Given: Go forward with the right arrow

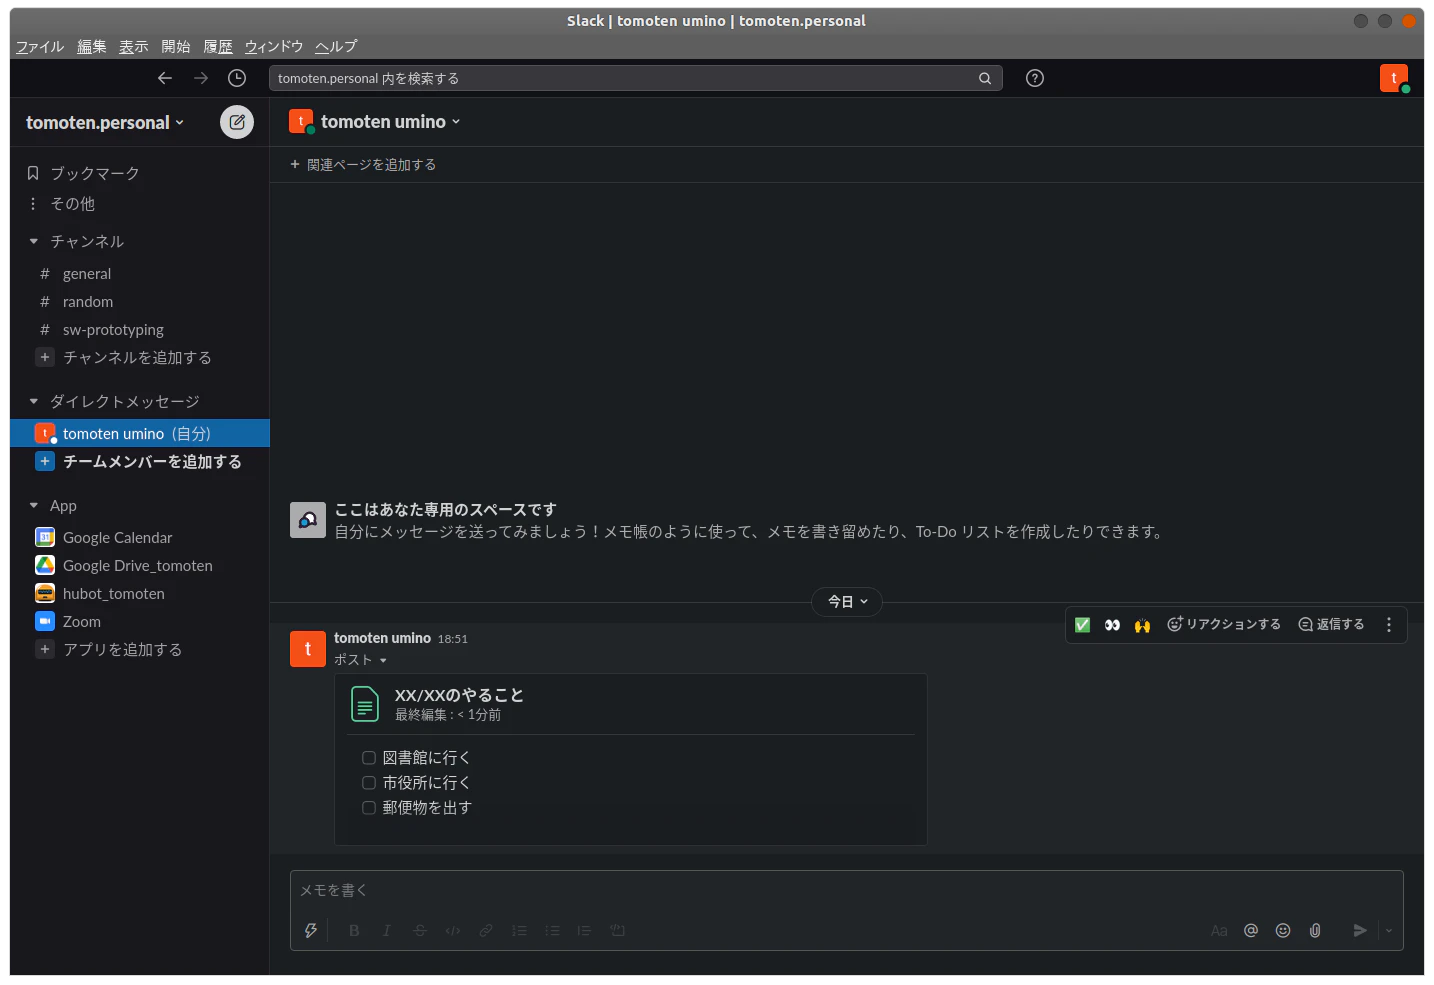Looking at the screenshot, I should pyautogui.click(x=201, y=78).
